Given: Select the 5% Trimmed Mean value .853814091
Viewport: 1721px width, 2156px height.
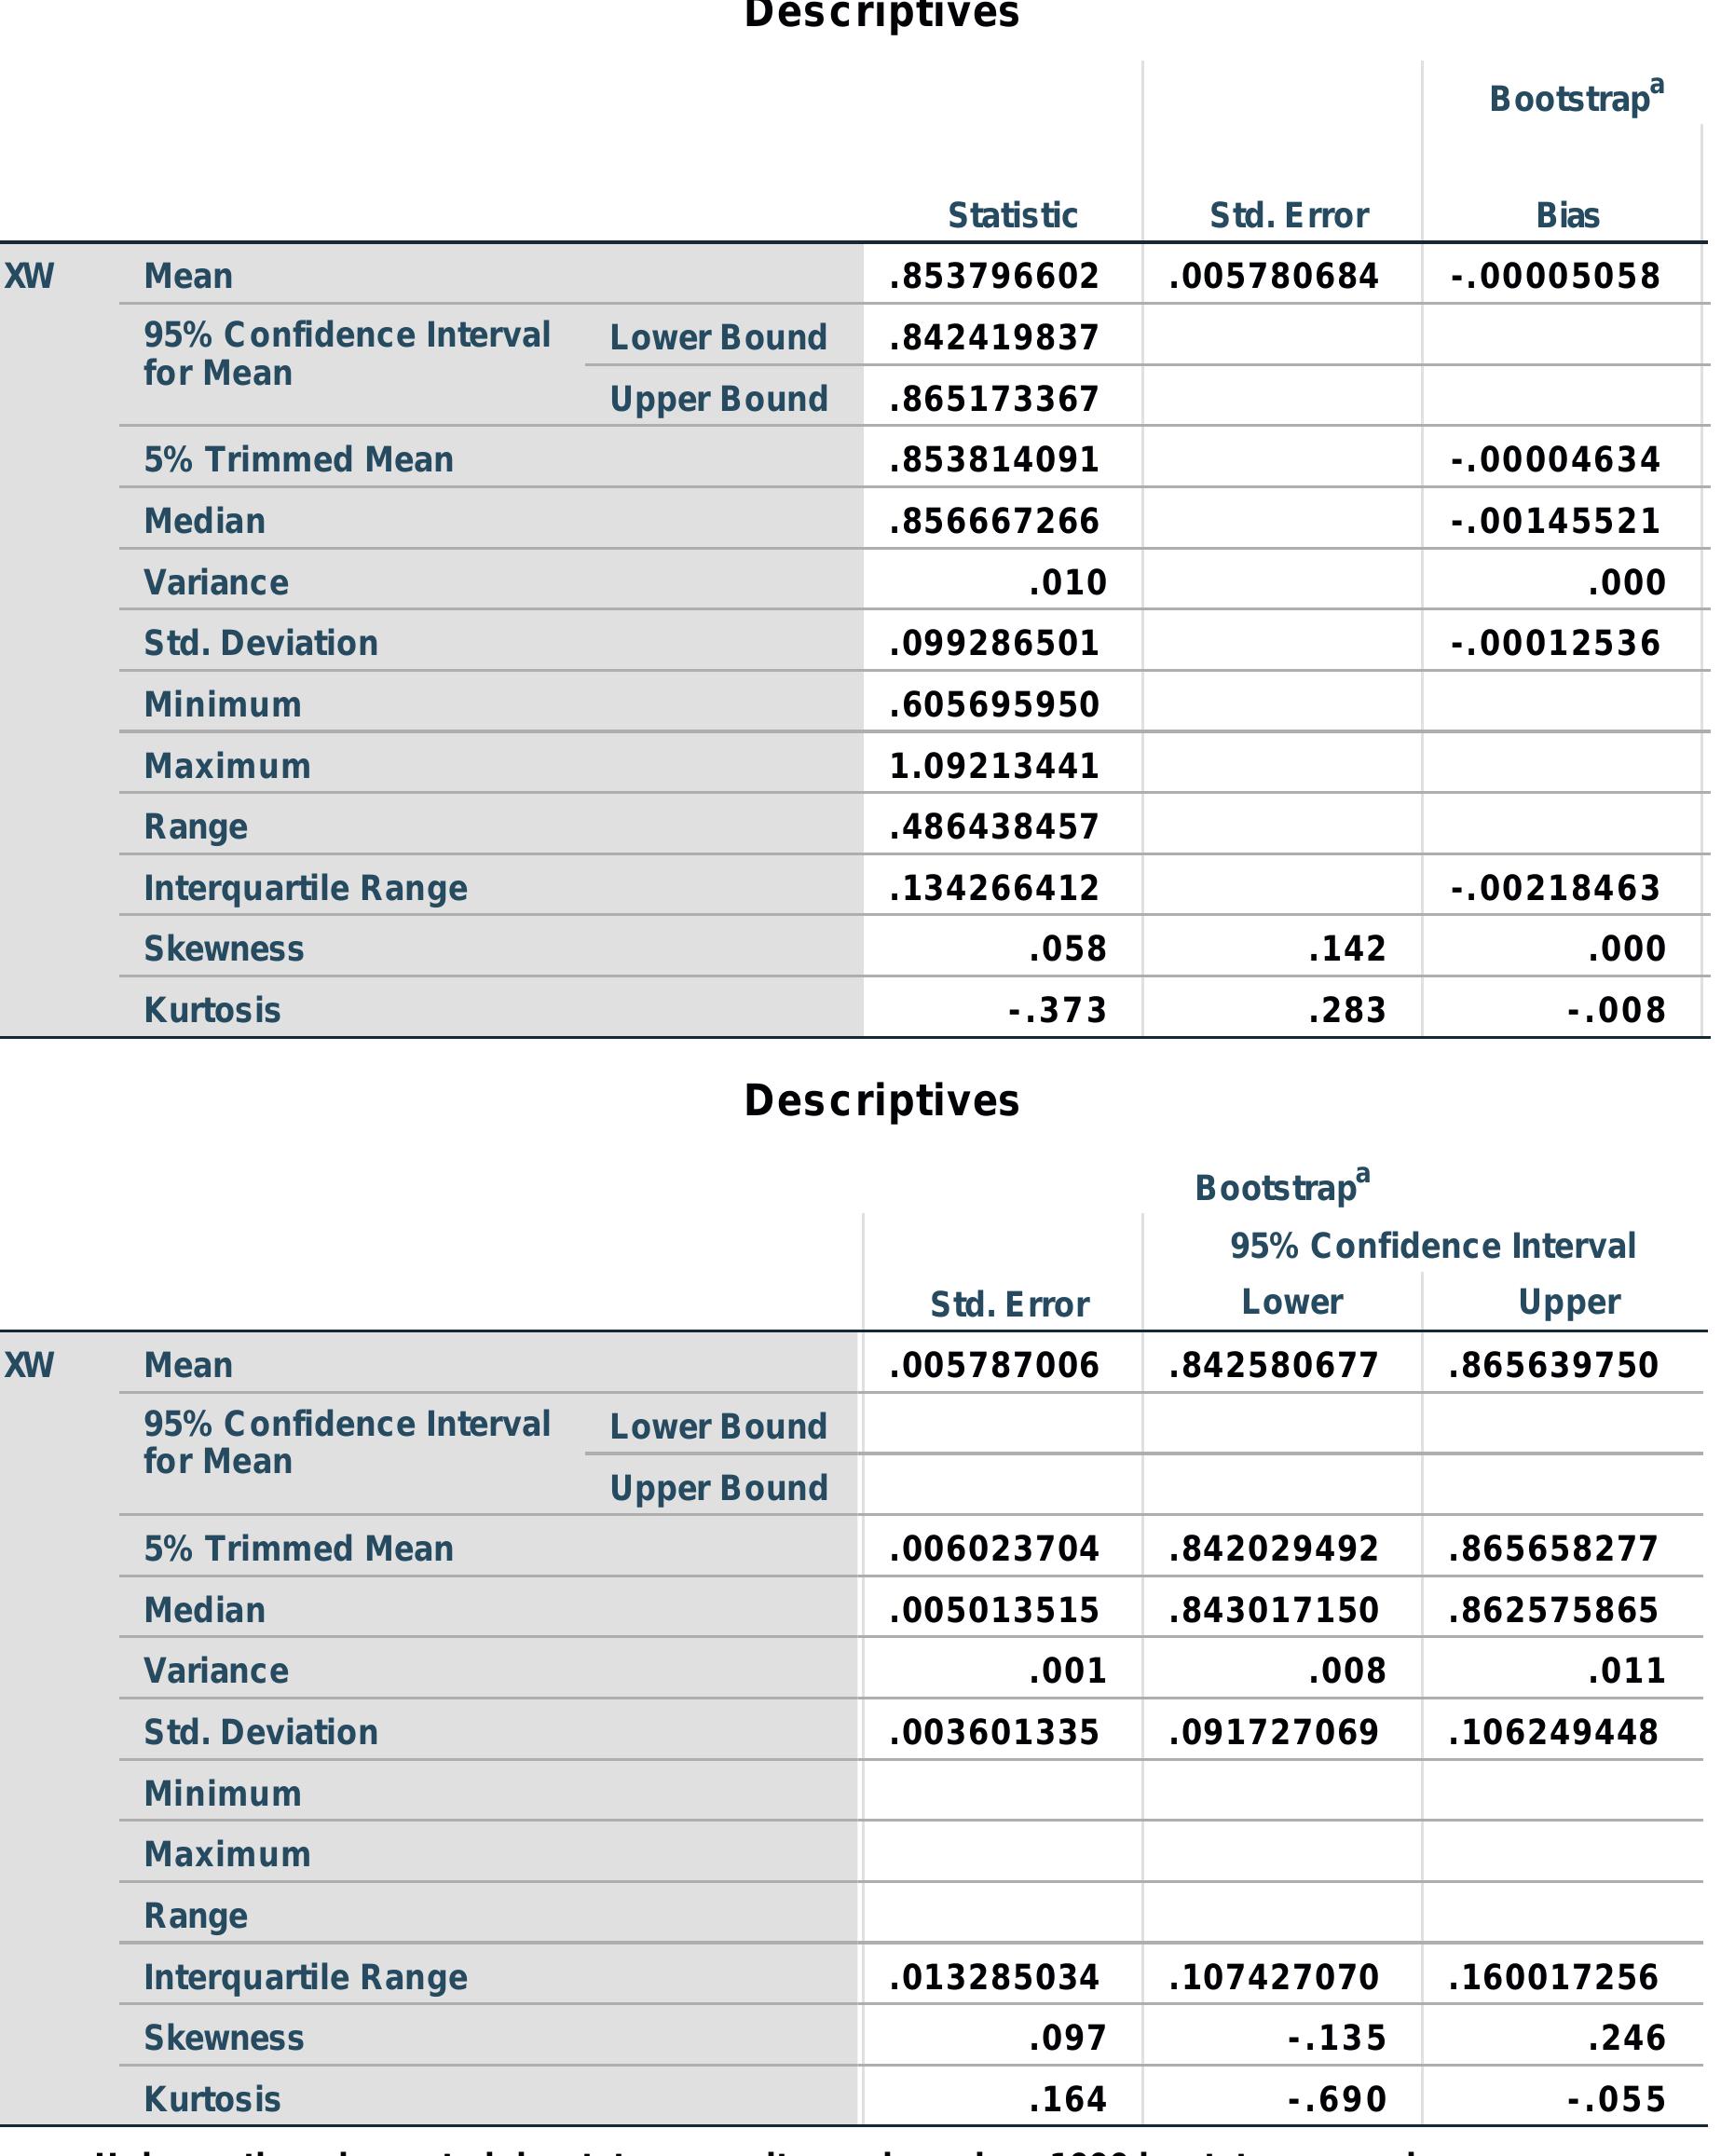Looking at the screenshot, I should point(994,460).
